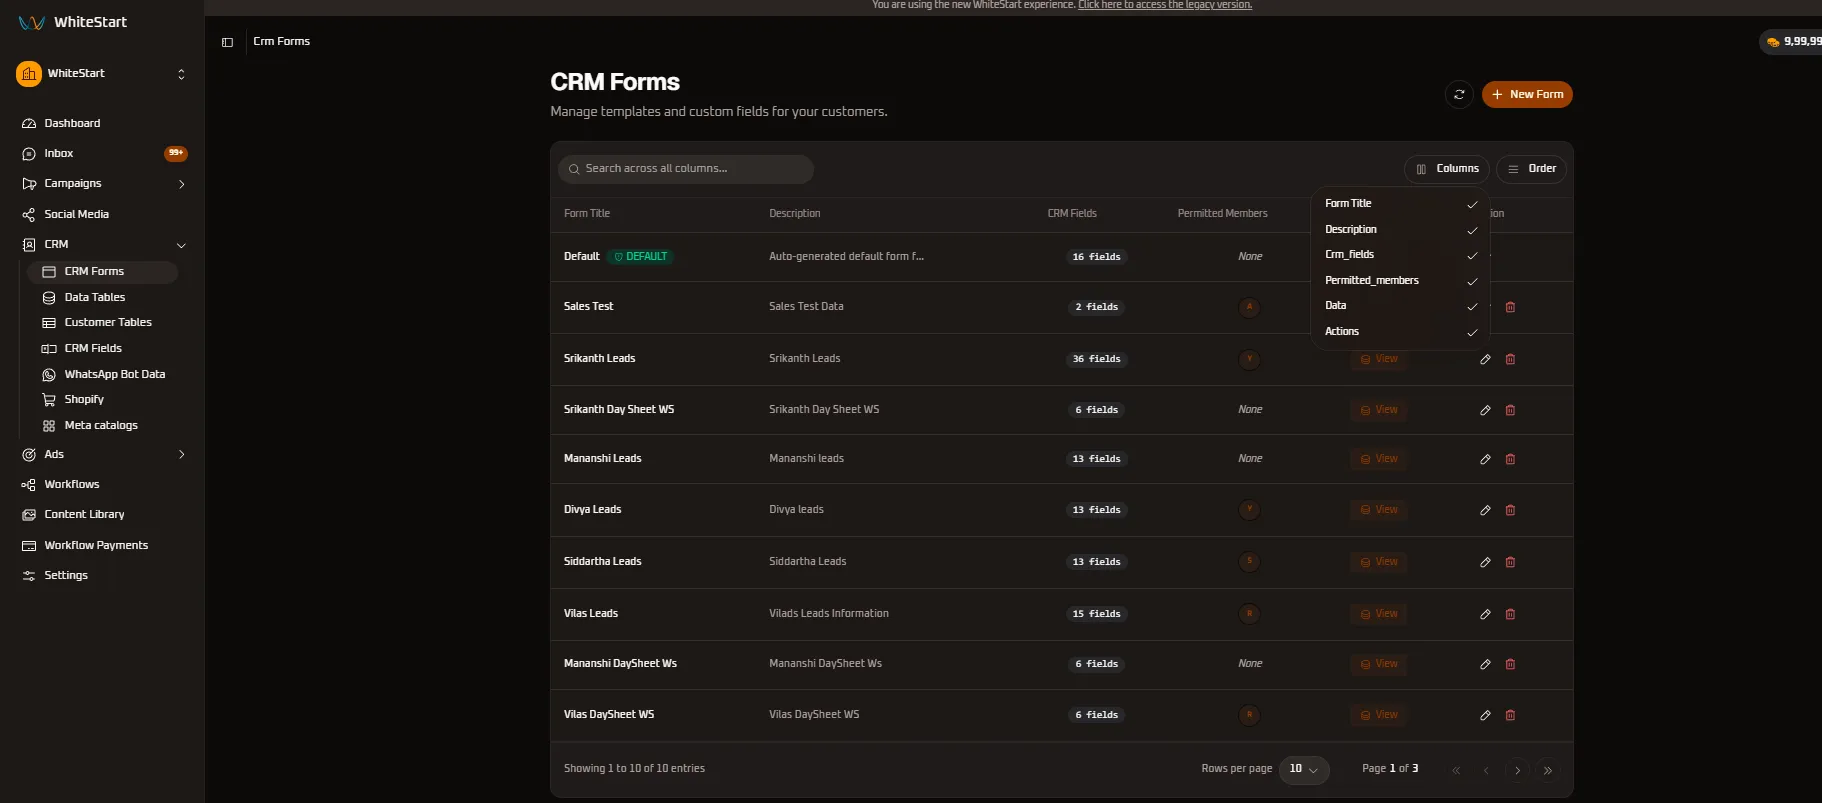Open the Order button
The width and height of the screenshot is (1822, 803).
(x=1531, y=169)
